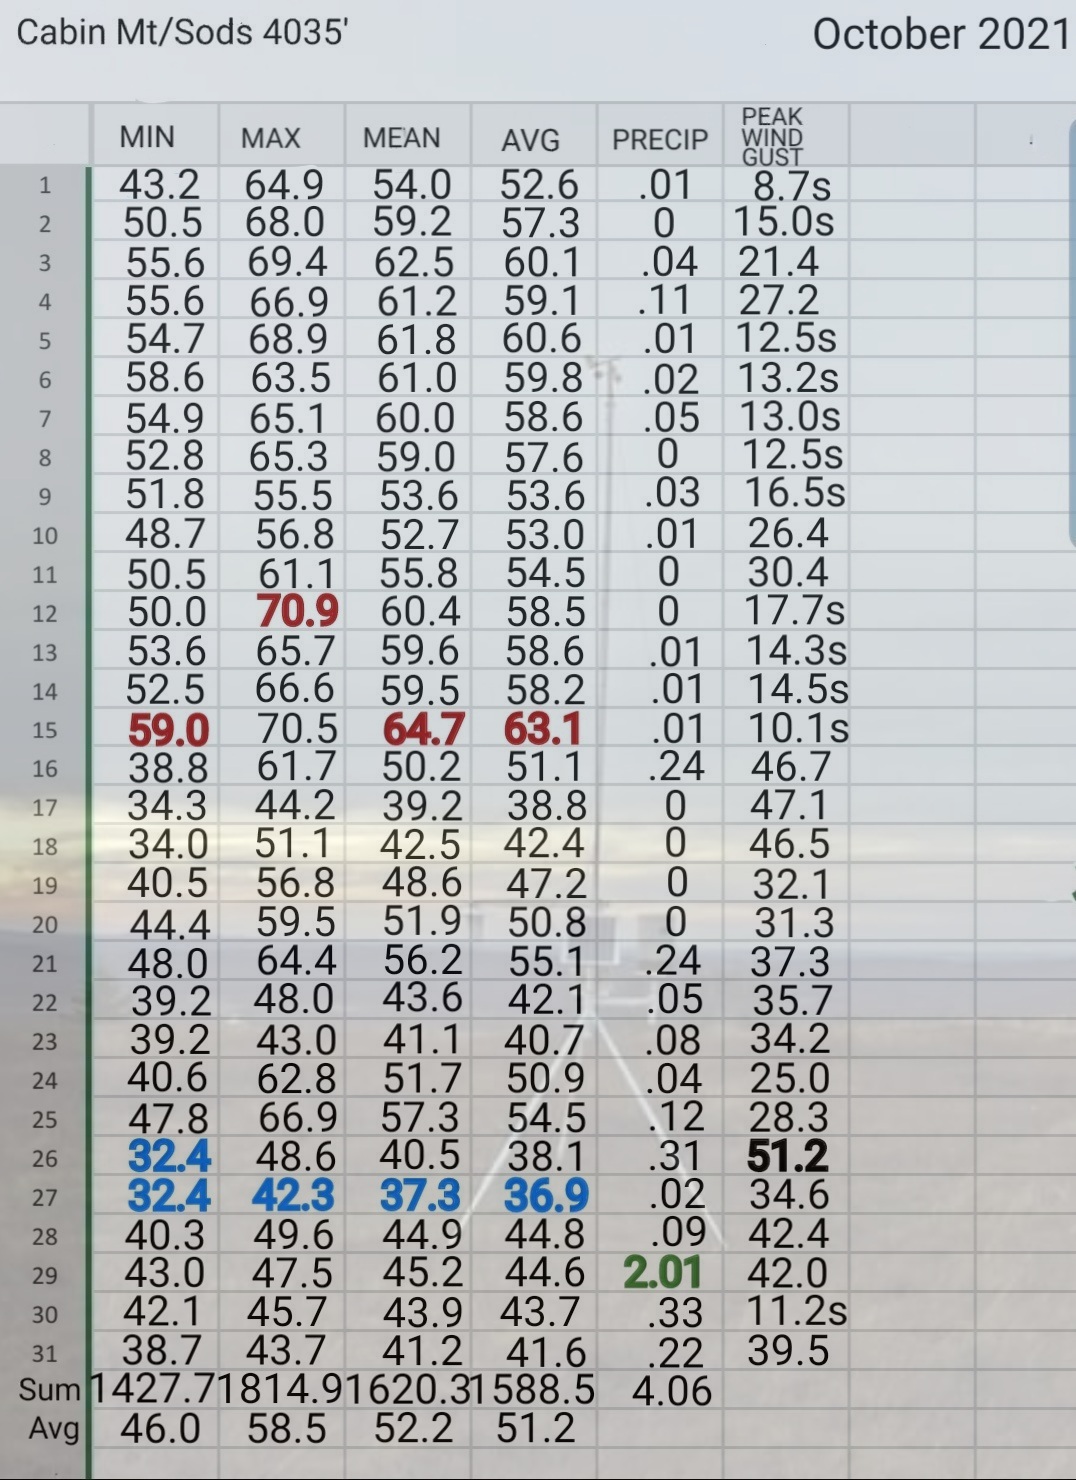Select the PRECIP column header
Viewport: 1076px width, 1480px height.
(660, 139)
